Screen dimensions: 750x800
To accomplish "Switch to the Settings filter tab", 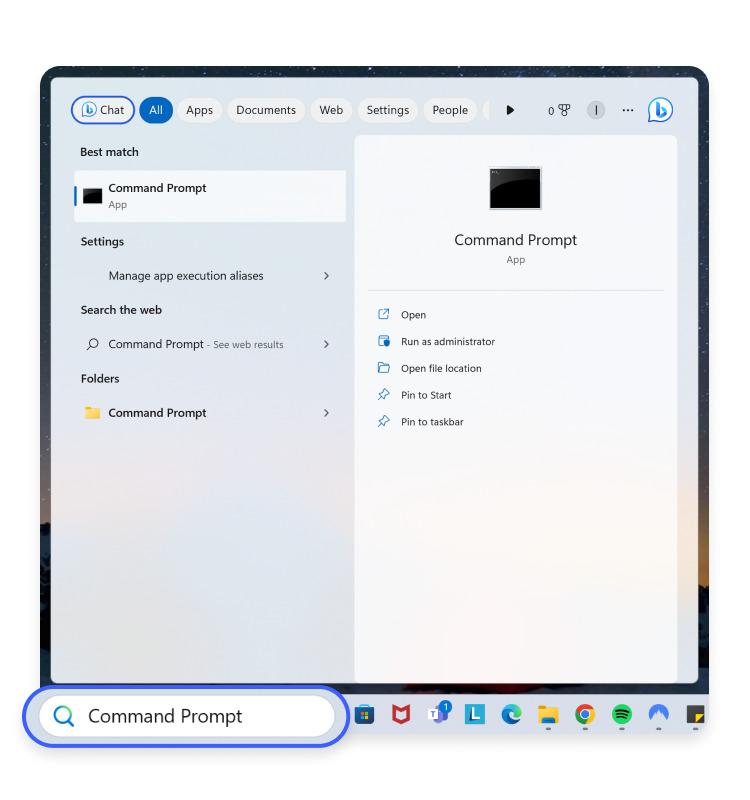I will click(x=388, y=110).
